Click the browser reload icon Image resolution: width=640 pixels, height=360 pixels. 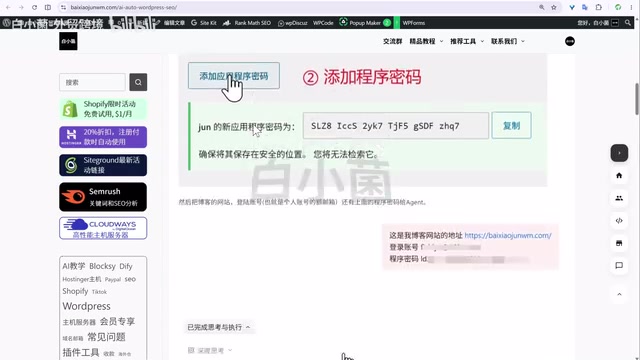(x=34, y=7)
